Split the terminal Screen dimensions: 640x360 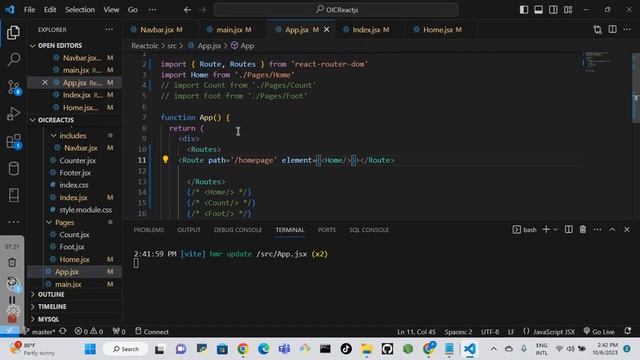click(x=569, y=229)
